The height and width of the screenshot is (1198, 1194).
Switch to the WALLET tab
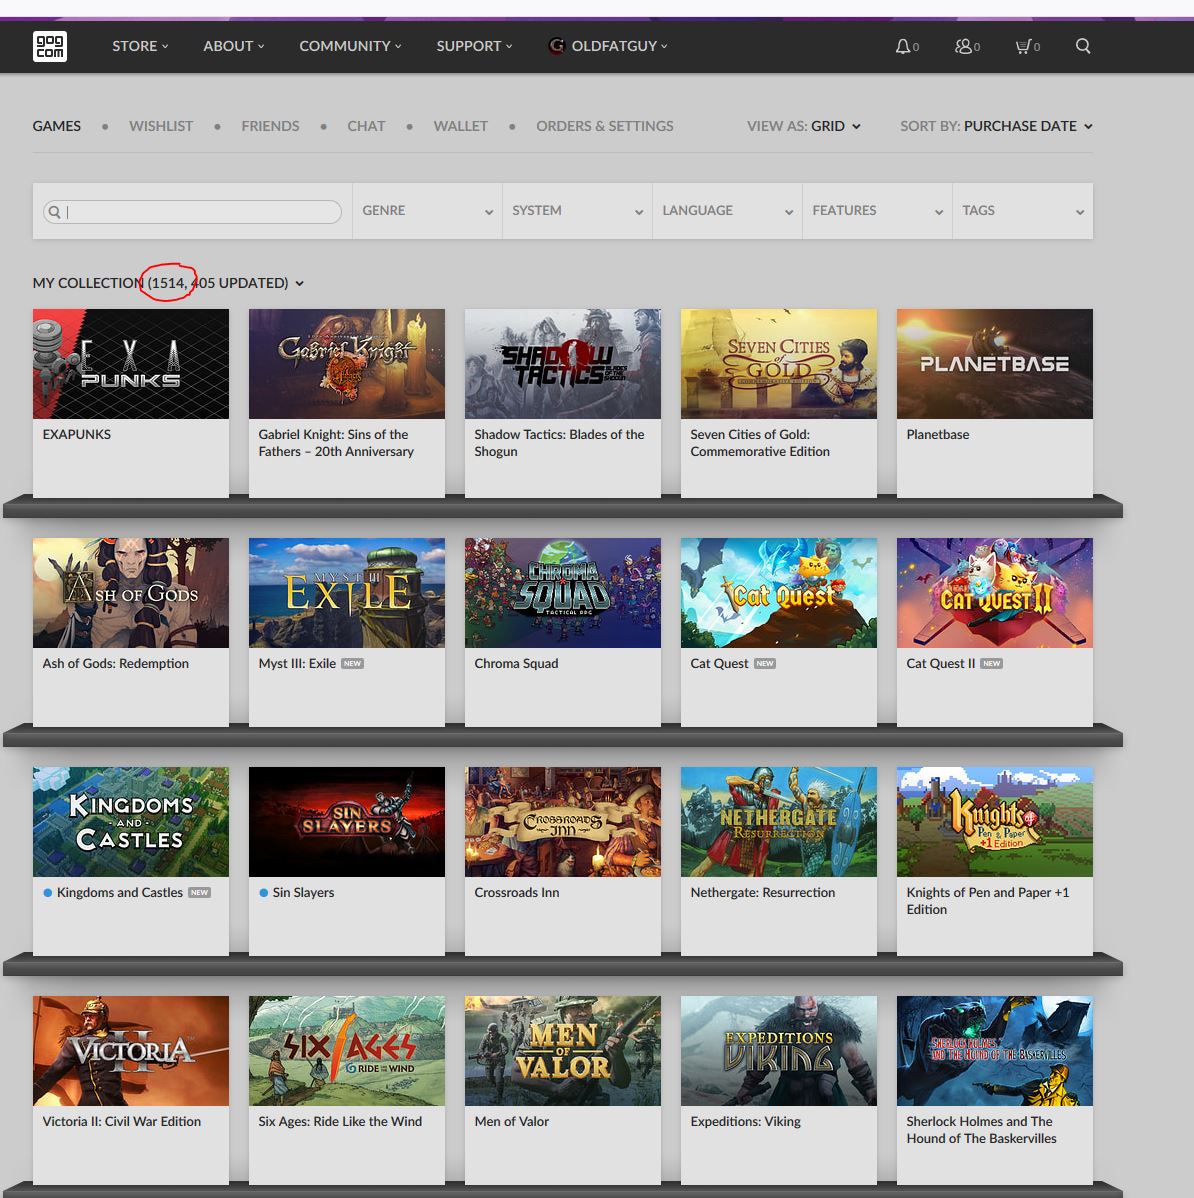click(x=461, y=126)
